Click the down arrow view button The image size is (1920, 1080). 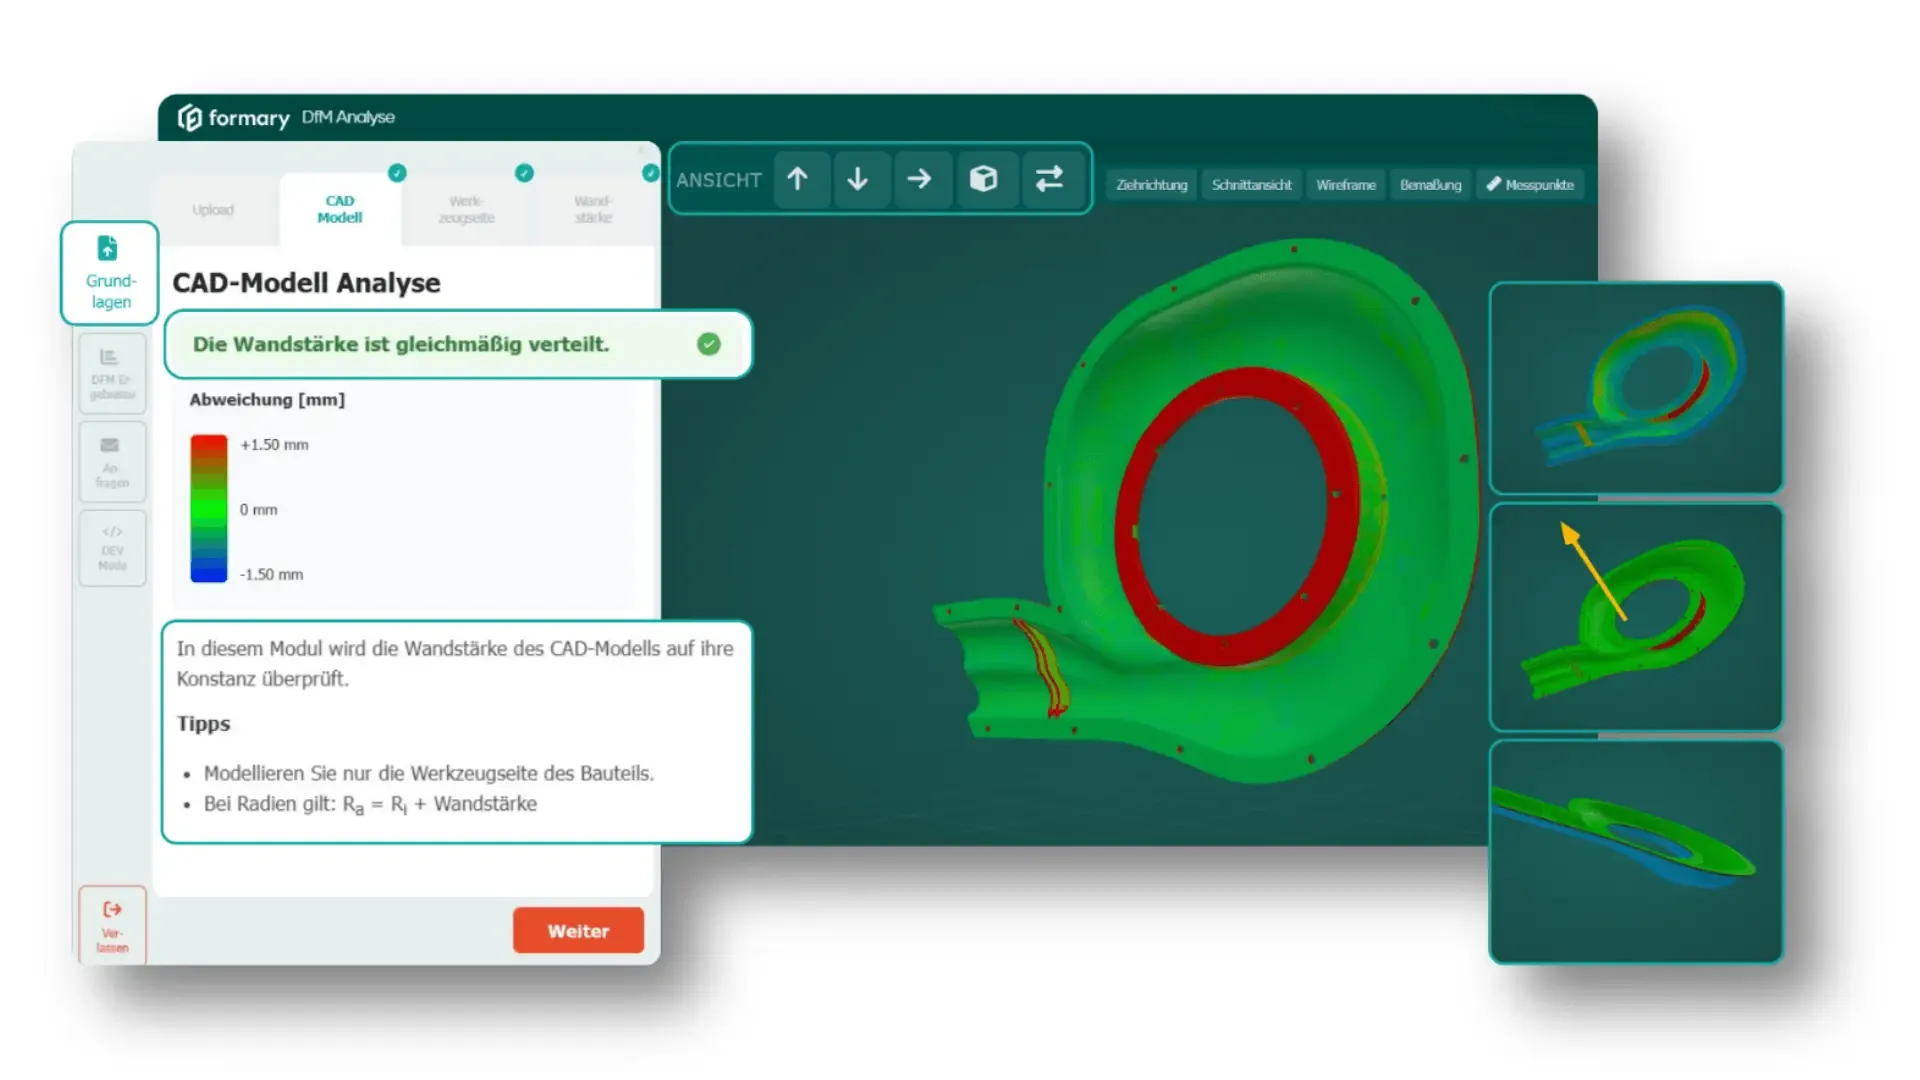point(858,180)
